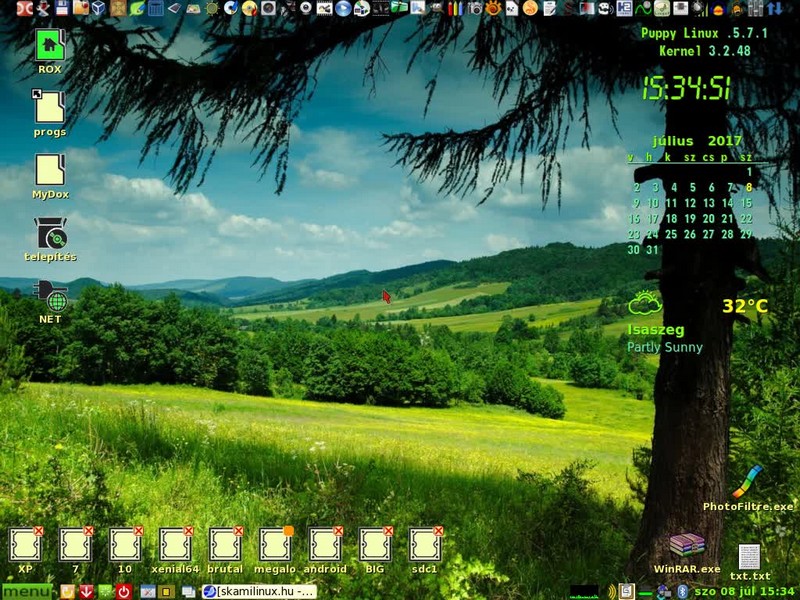800x600 pixels.
Task: Click the sdc1 drive icon
Action: click(425, 545)
